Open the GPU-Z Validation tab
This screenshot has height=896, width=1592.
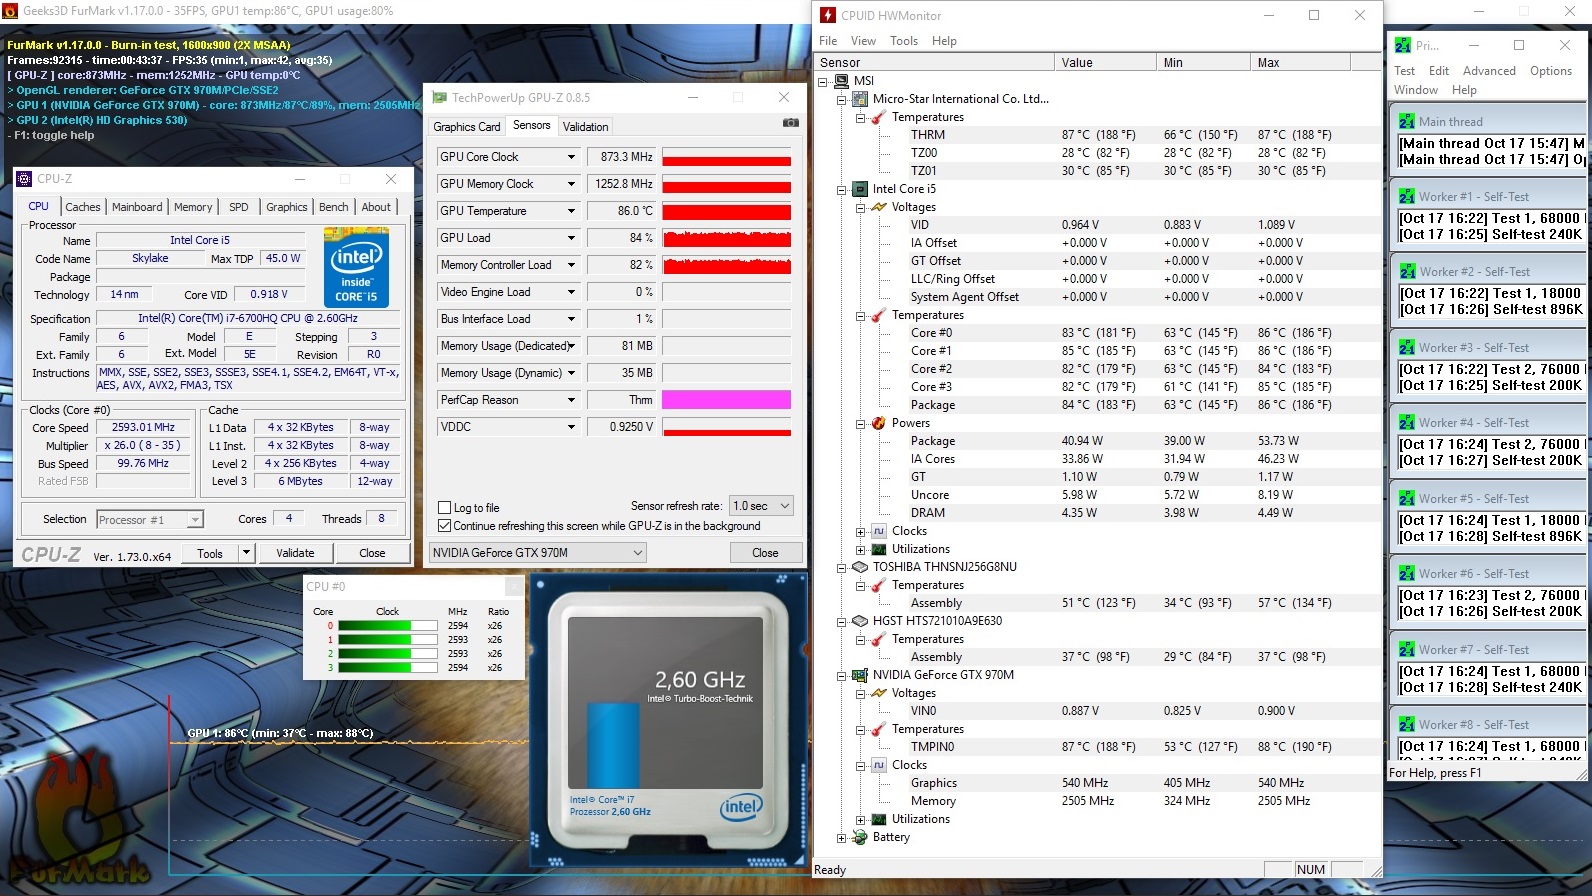585,127
